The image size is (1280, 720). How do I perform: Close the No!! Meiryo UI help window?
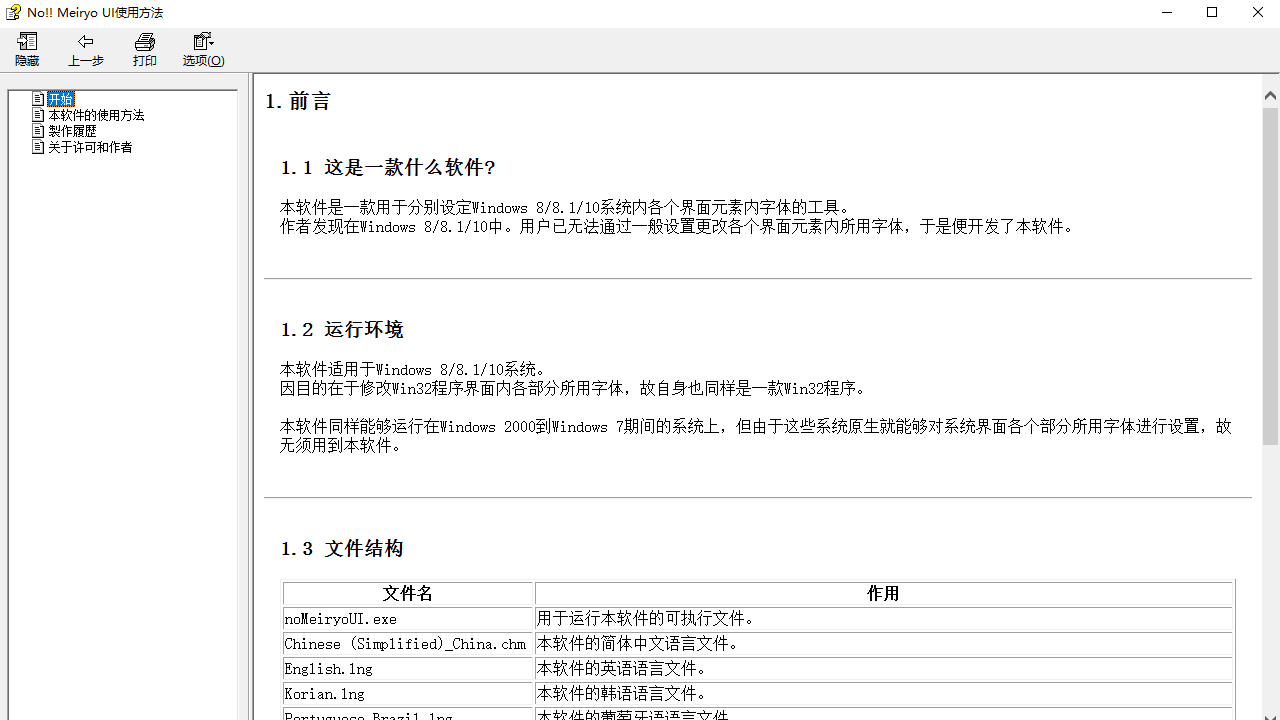tap(1258, 13)
